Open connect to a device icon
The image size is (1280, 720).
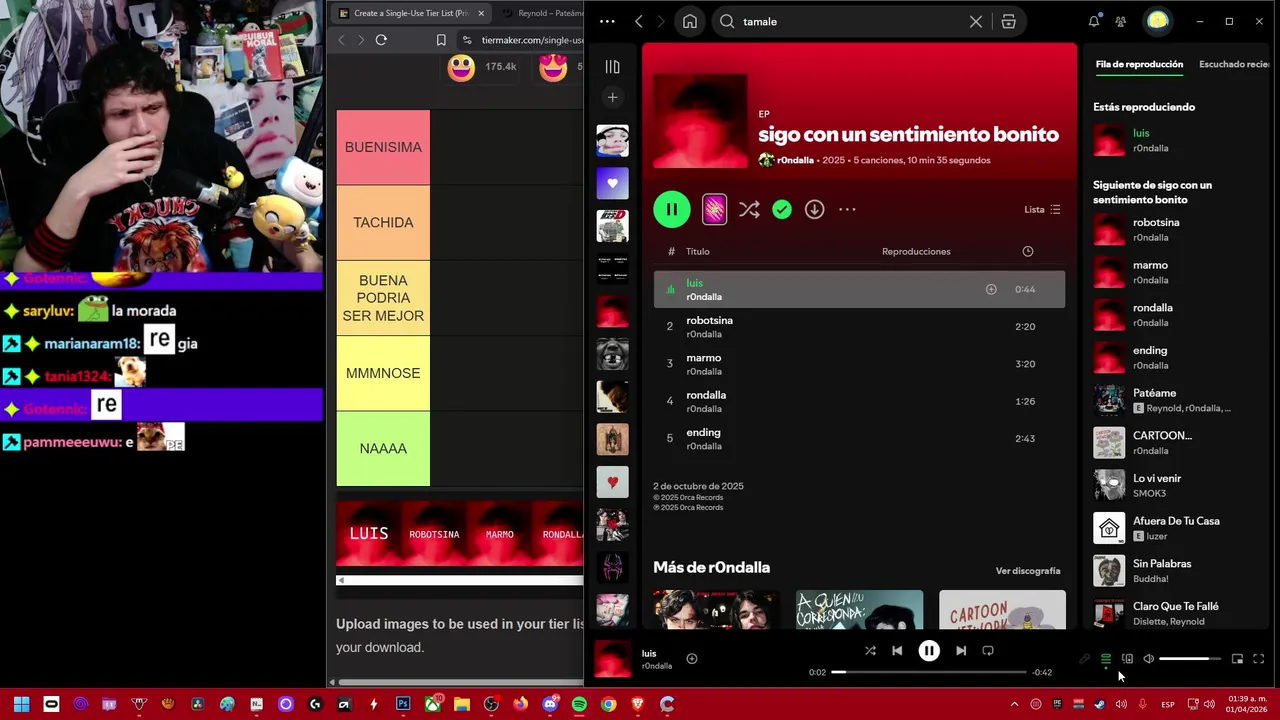click(x=1127, y=659)
